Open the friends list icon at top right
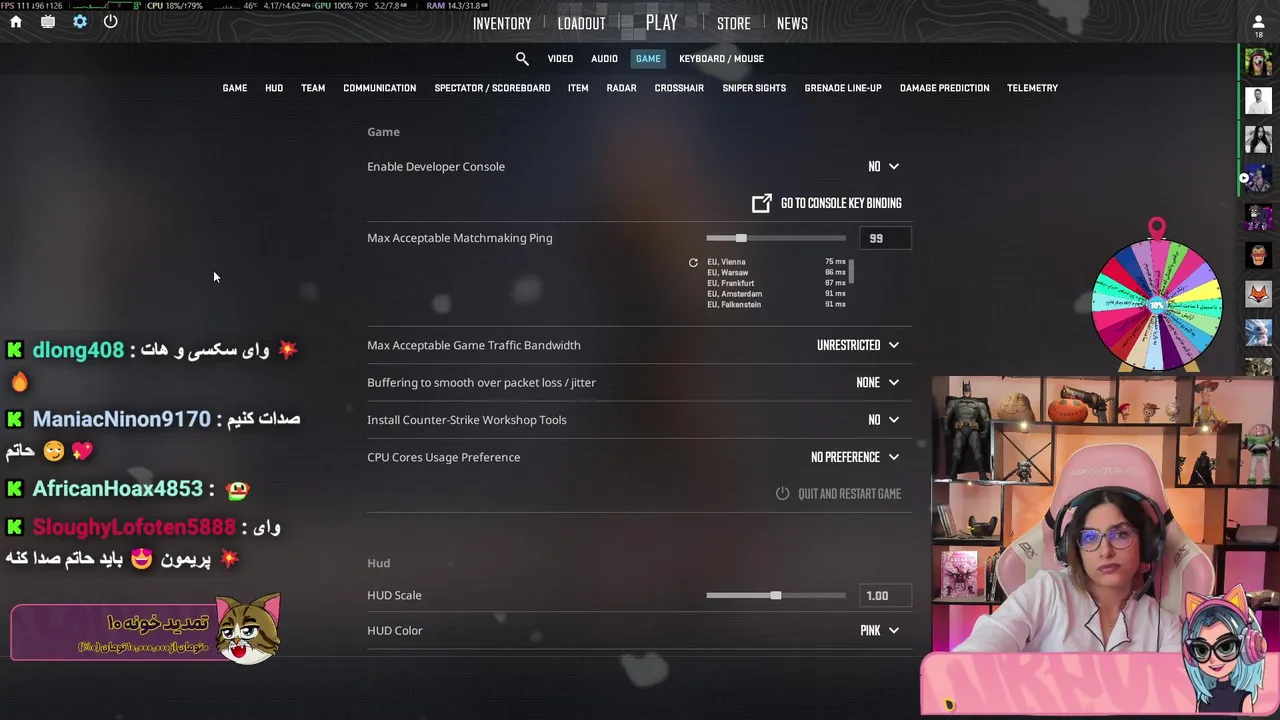This screenshot has width=1280, height=720. (x=1258, y=22)
